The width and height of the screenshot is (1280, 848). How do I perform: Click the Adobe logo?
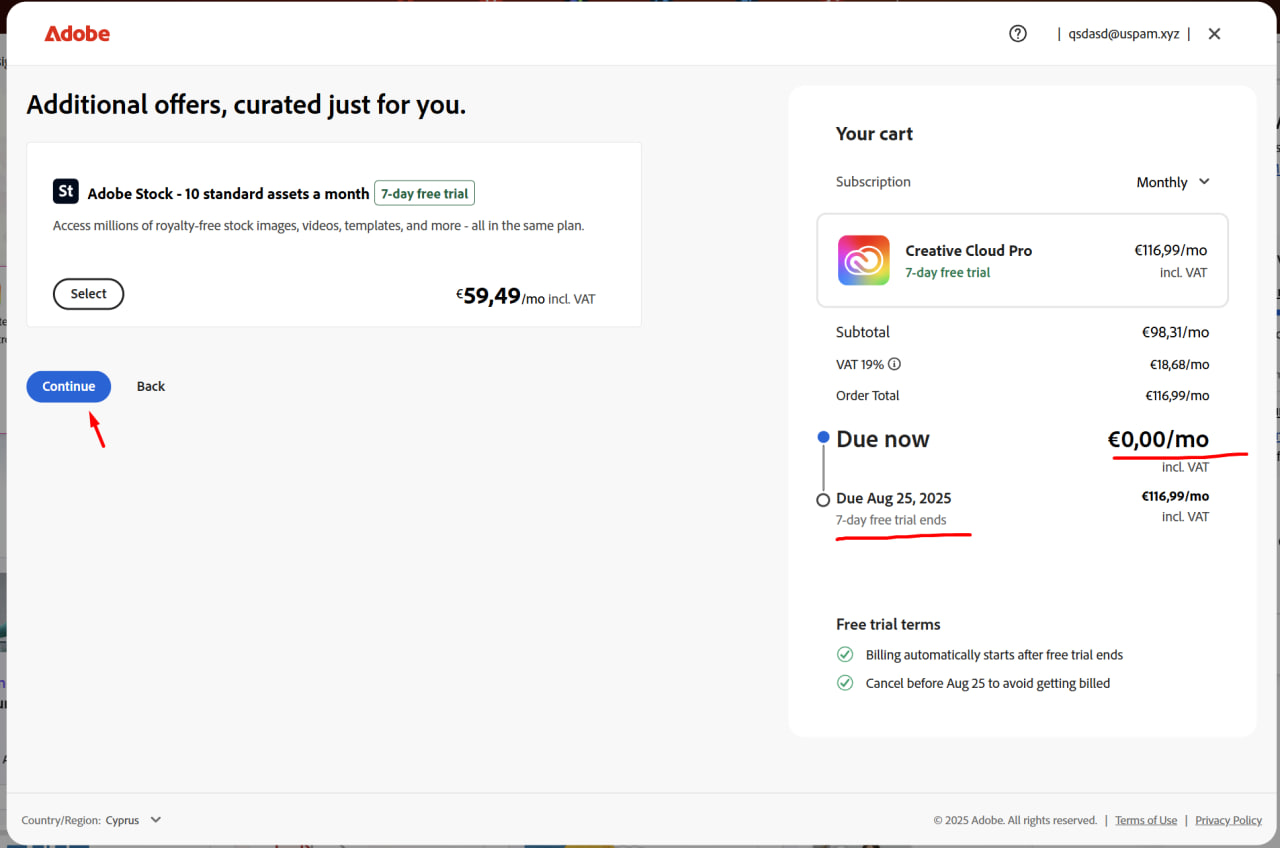pyautogui.click(x=77, y=34)
